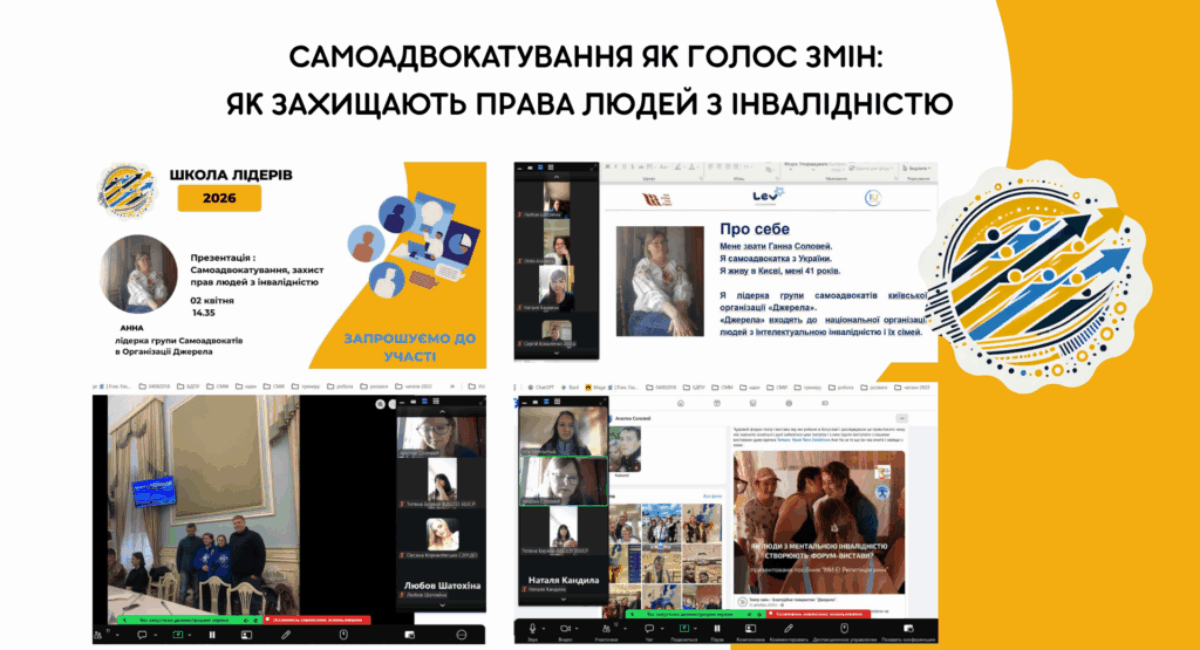This screenshot has width=1200, height=650.
Task: Click the three-dots button on Facebook profile header
Action: tap(901, 416)
